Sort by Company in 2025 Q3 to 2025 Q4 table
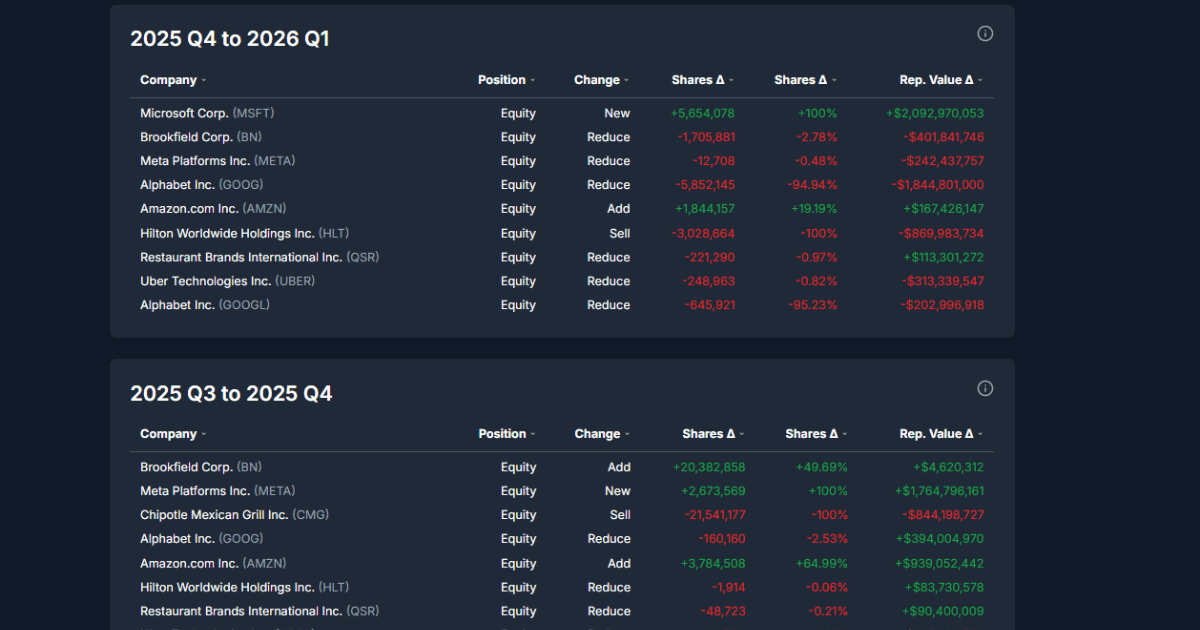 tap(173, 434)
